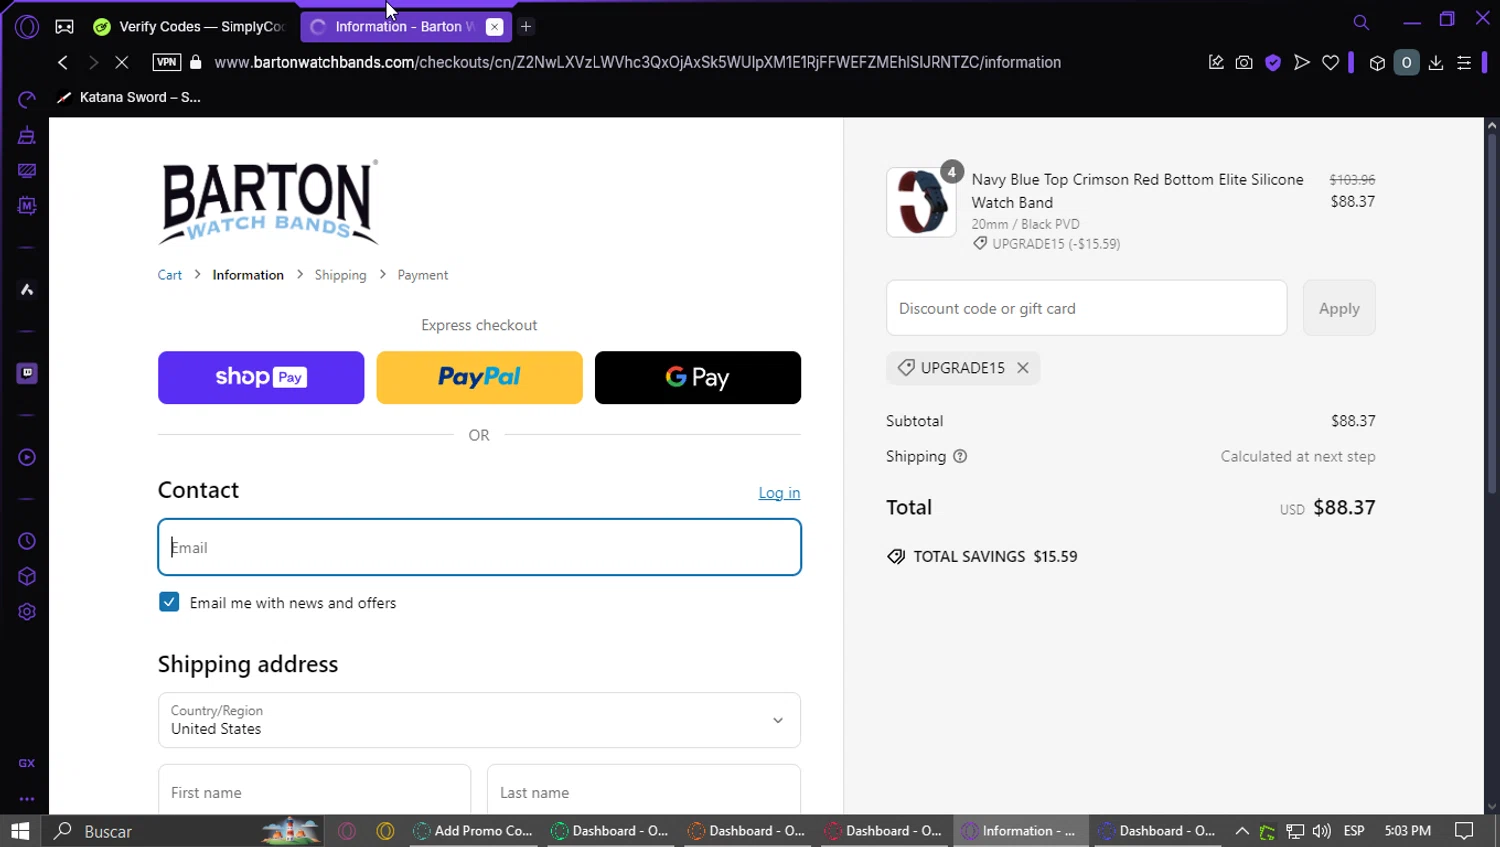This screenshot has width=1500, height=847.
Task: Check out with PayPal
Action: click(479, 377)
